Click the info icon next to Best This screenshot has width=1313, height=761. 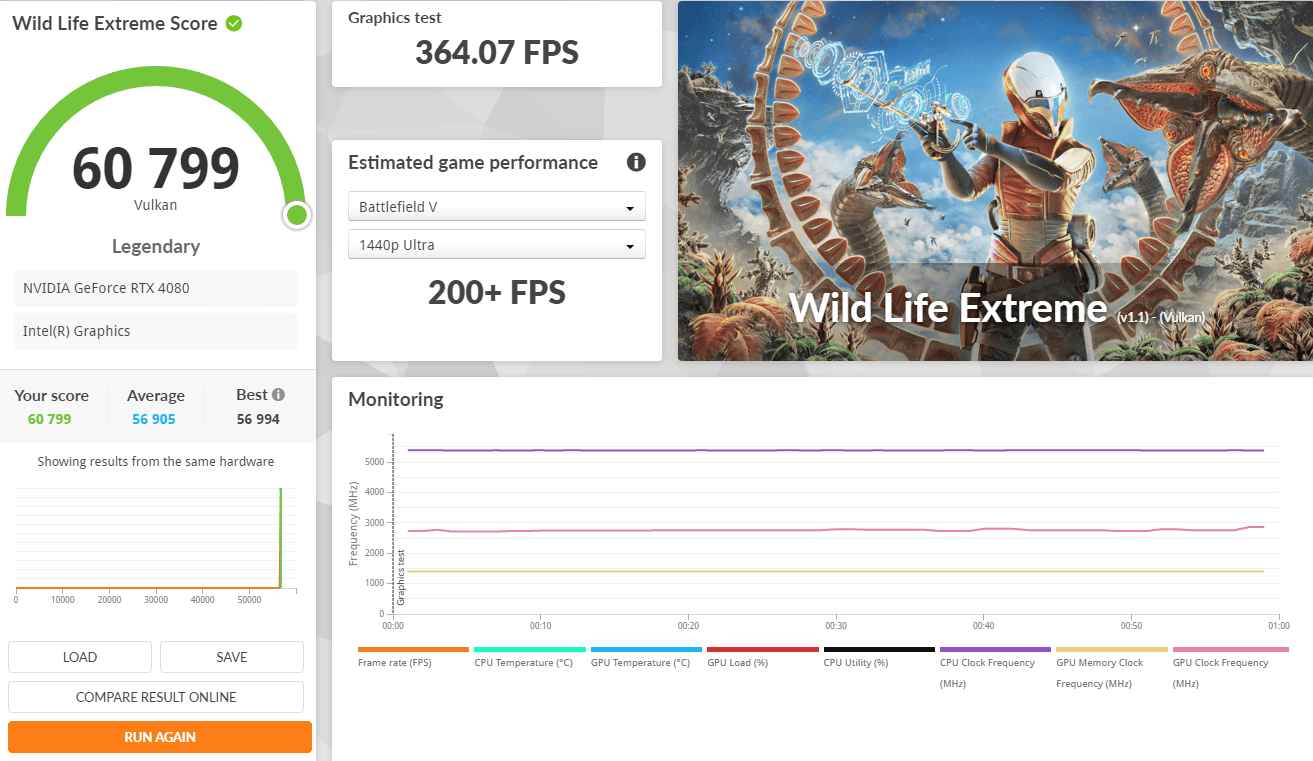[x=278, y=395]
